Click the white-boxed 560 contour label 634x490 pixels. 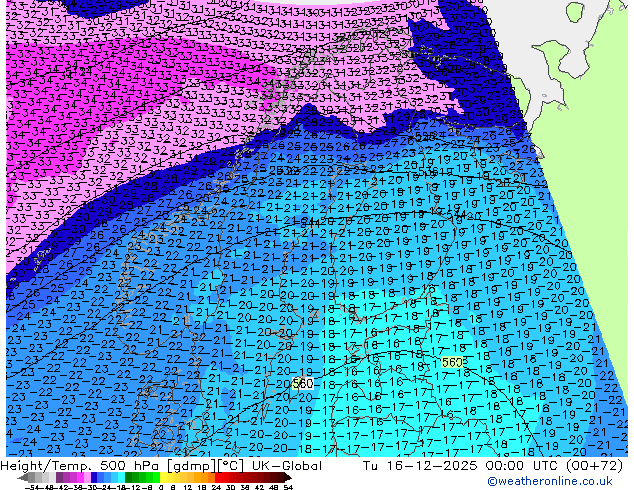(x=303, y=383)
